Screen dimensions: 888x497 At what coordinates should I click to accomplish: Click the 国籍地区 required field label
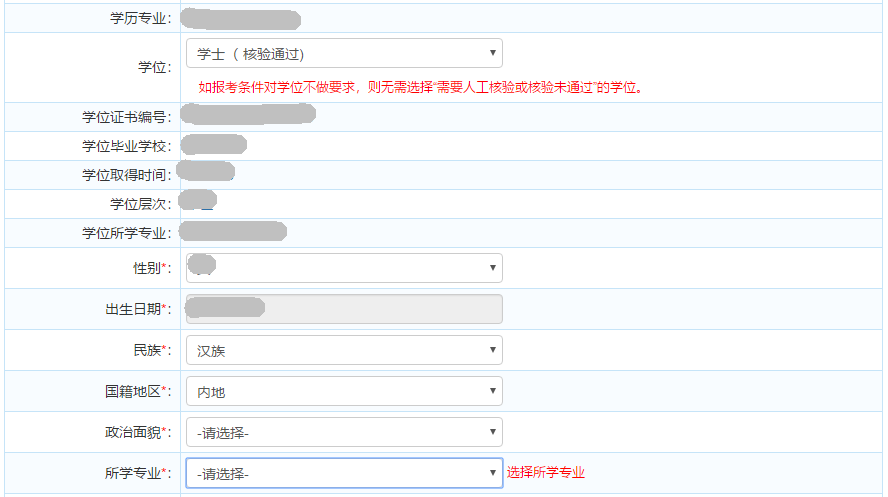pos(131,392)
